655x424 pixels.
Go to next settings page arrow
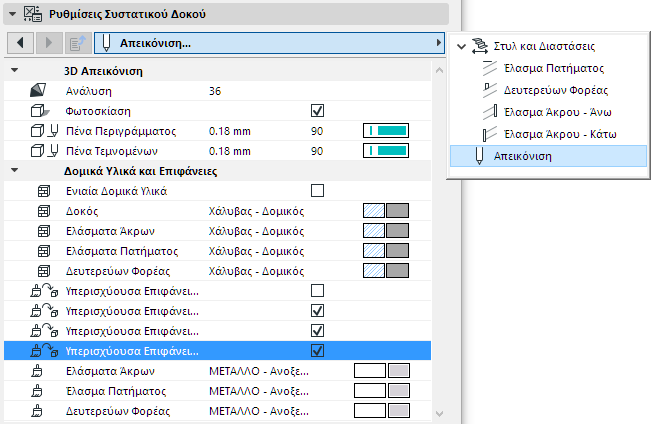(49, 43)
